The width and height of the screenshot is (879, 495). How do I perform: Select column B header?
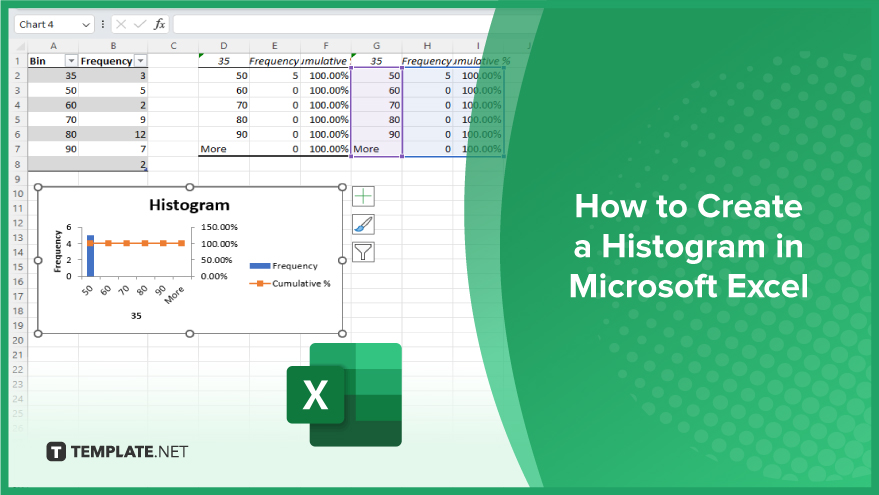click(x=113, y=46)
